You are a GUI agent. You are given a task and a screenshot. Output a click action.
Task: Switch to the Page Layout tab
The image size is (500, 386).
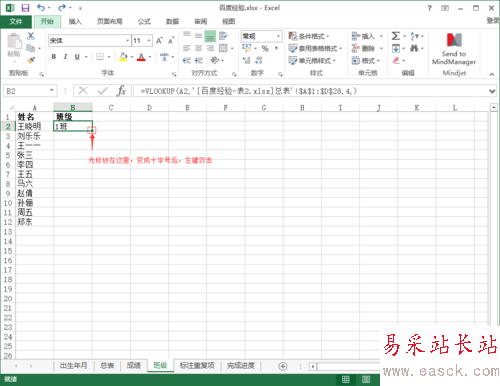click(110, 22)
